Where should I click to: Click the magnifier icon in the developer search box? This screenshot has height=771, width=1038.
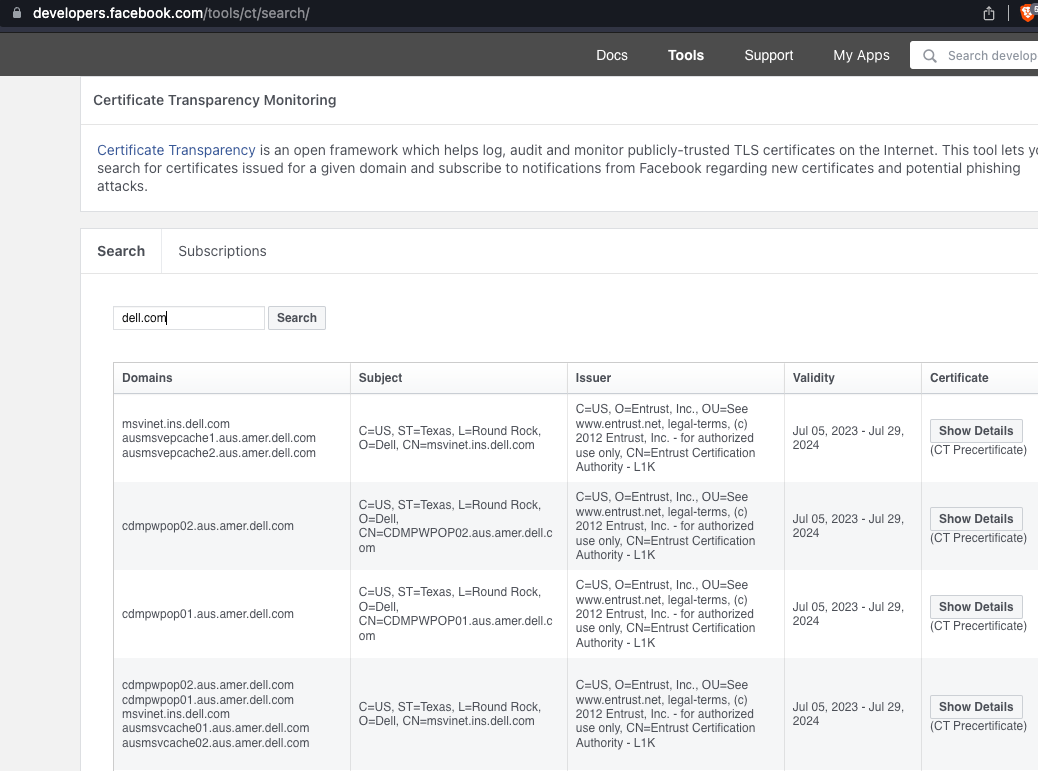[x=929, y=55]
